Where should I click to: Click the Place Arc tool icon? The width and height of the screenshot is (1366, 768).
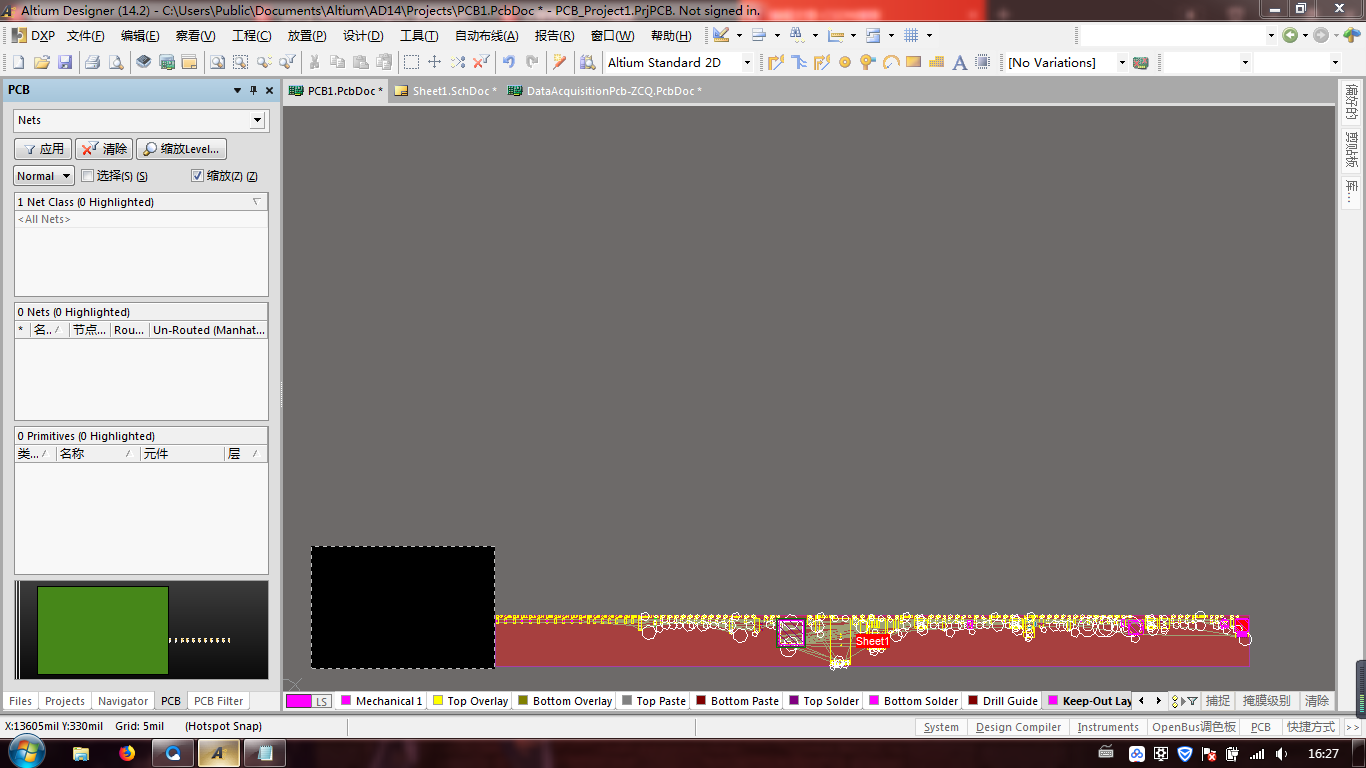click(x=890, y=62)
